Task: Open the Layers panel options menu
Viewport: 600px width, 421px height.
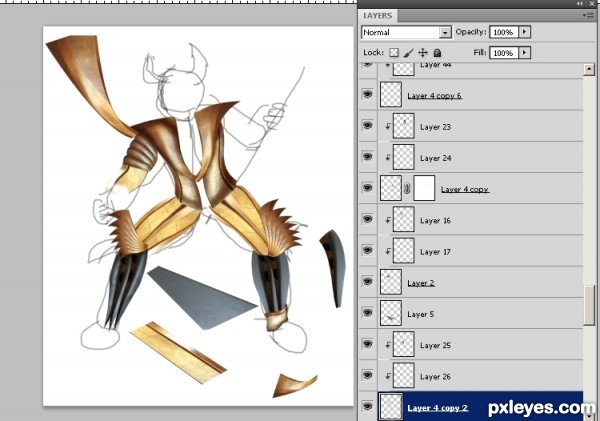Action: (x=590, y=15)
